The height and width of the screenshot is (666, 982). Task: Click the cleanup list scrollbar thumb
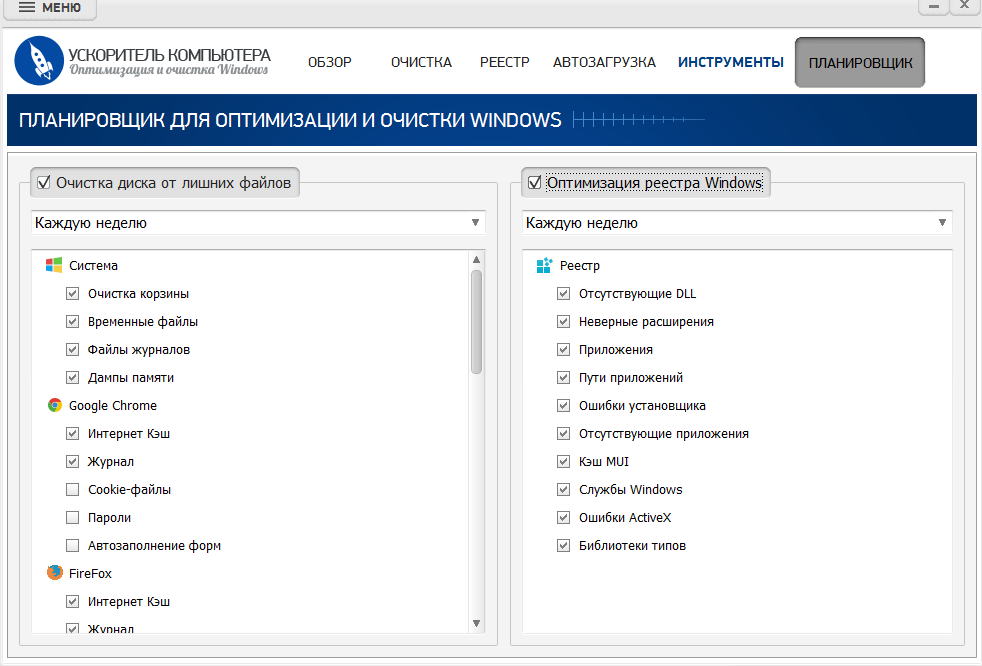pyautogui.click(x=477, y=322)
